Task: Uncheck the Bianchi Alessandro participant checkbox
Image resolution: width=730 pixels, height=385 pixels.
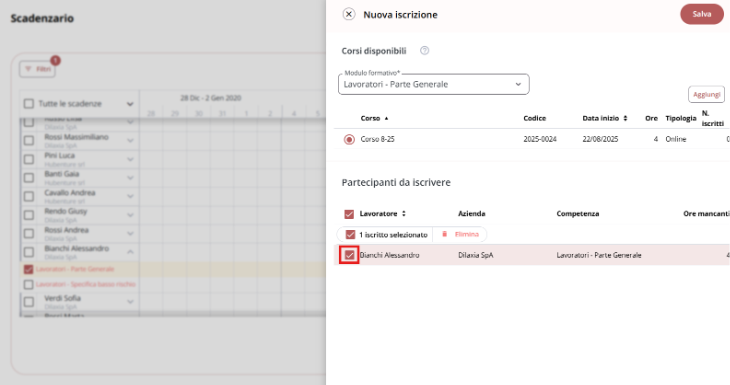Action: point(349,255)
